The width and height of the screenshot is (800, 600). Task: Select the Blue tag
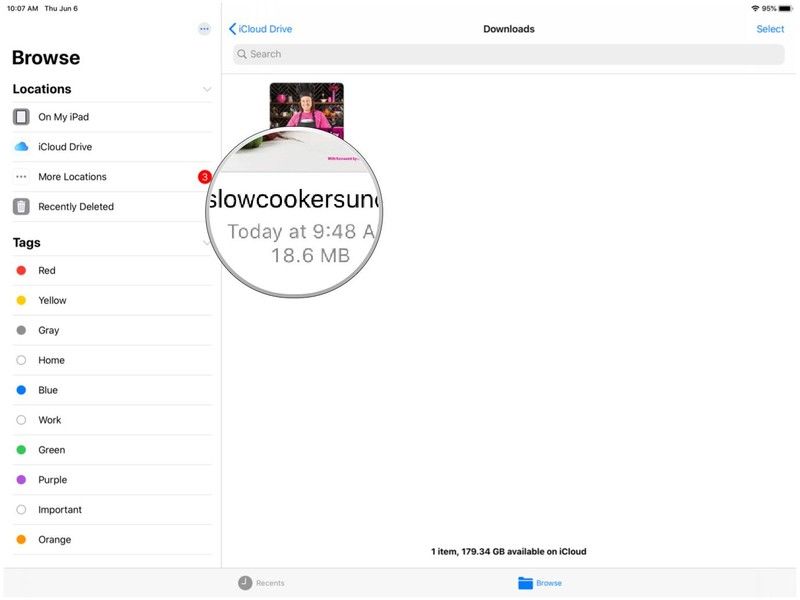[x=48, y=390]
